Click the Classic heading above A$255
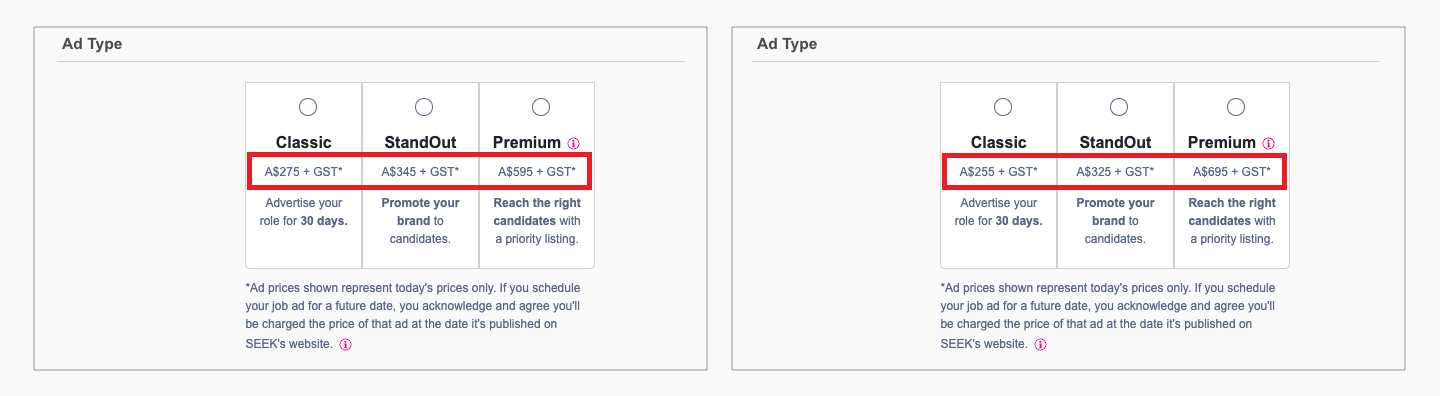 tap(999, 142)
